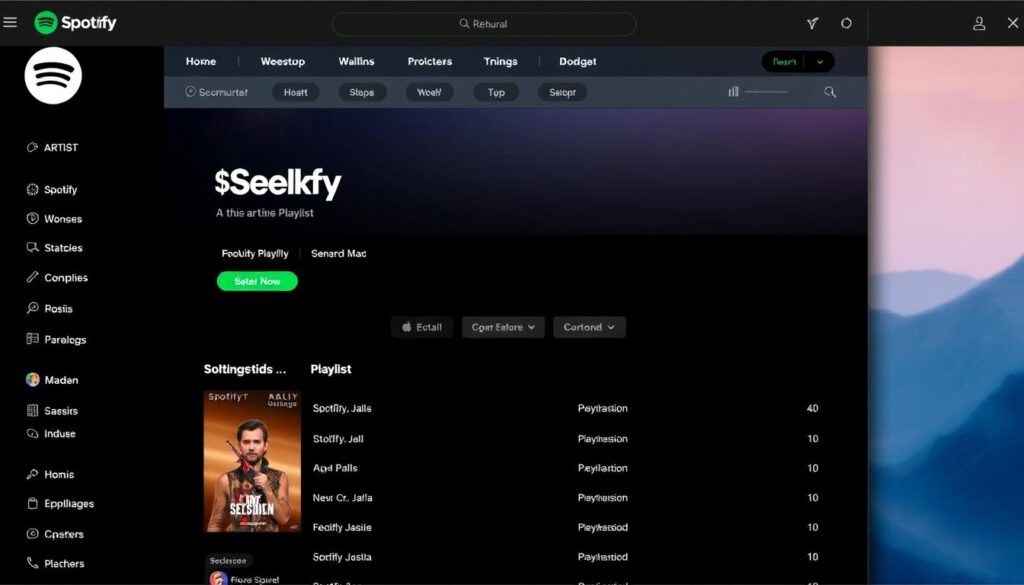The height and width of the screenshot is (585, 1024).
Task: Click the Sassis grid icon
Action: pyautogui.click(x=32, y=410)
